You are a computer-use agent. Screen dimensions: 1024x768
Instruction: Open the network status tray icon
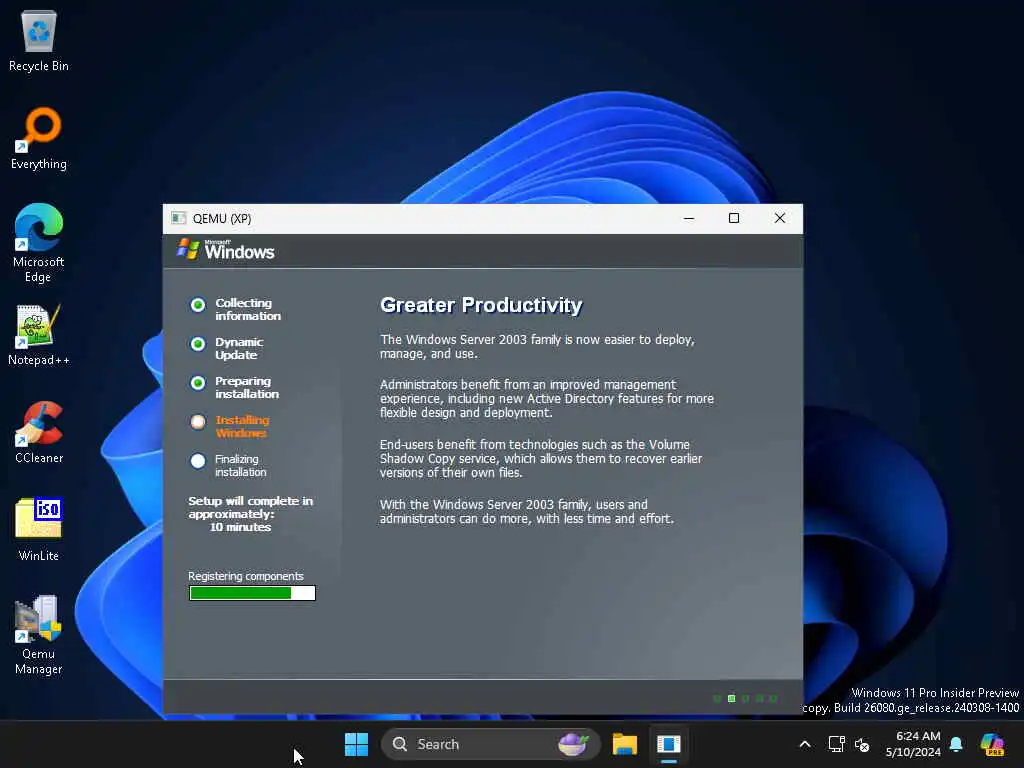(x=836, y=744)
